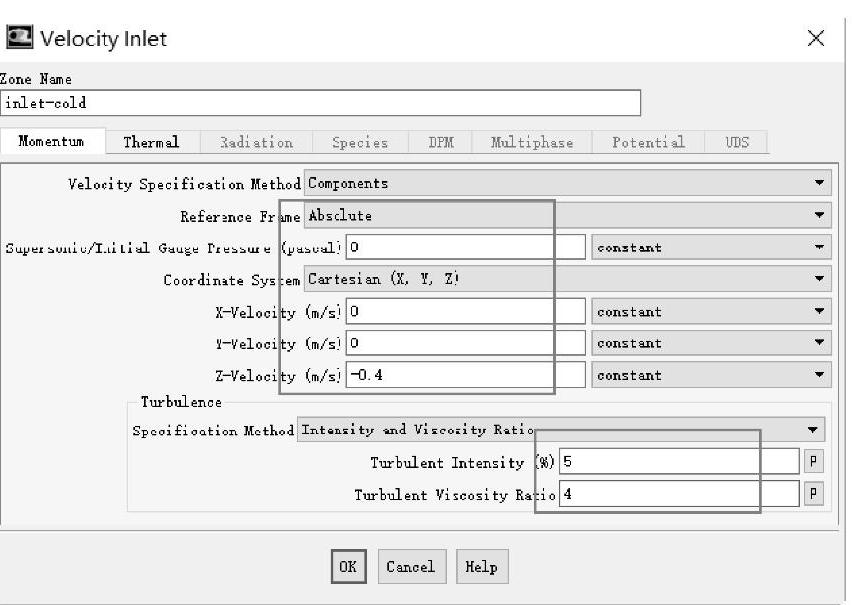
Task: Click the Velocity Inlet window icon
Action: (18, 38)
